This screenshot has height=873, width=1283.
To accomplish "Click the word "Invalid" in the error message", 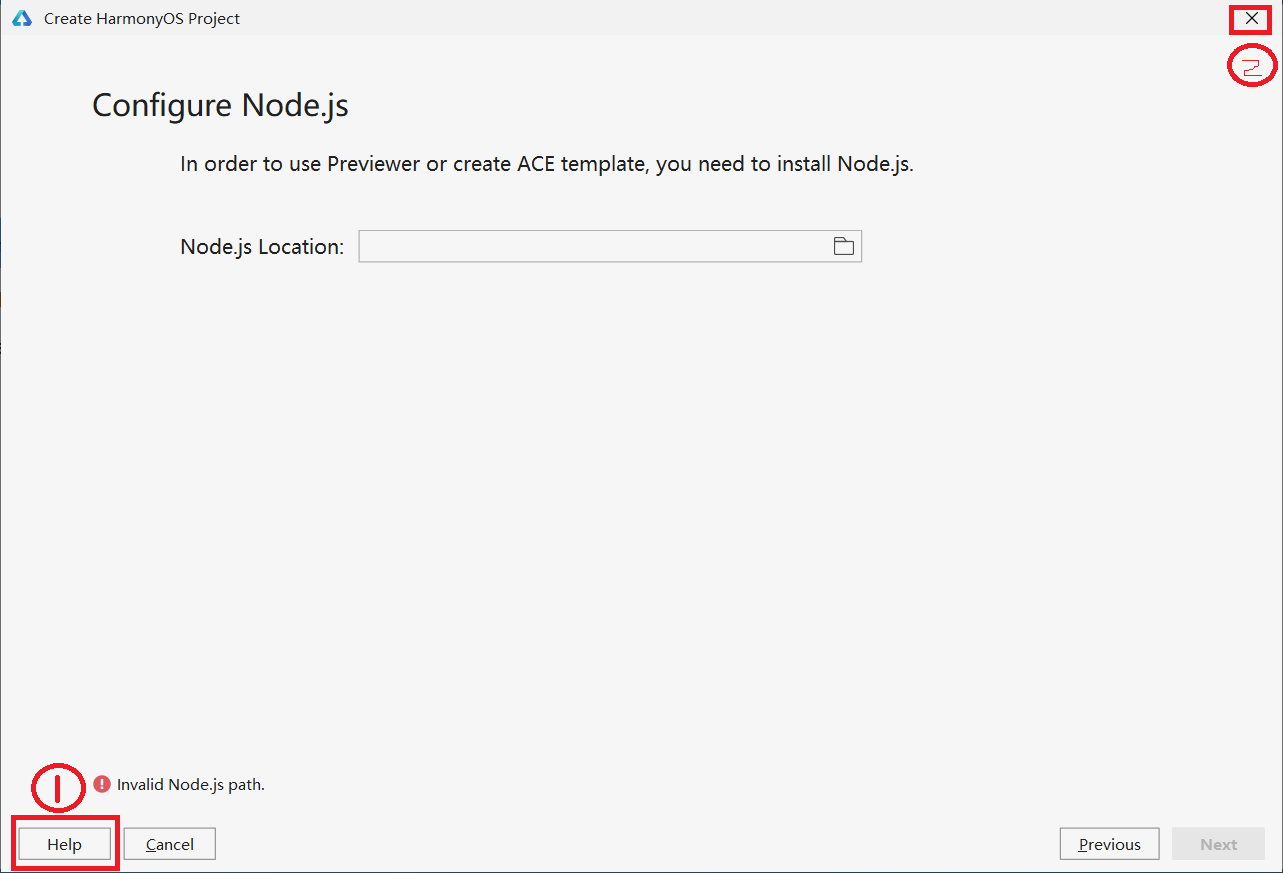I will point(140,785).
